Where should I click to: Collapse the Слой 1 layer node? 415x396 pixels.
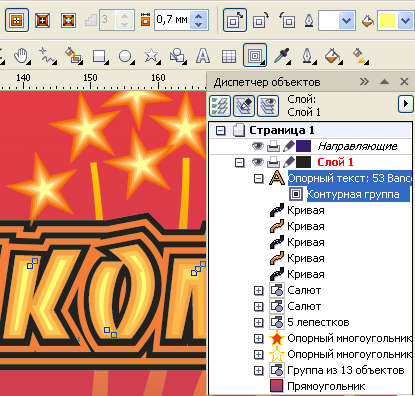coord(239,162)
